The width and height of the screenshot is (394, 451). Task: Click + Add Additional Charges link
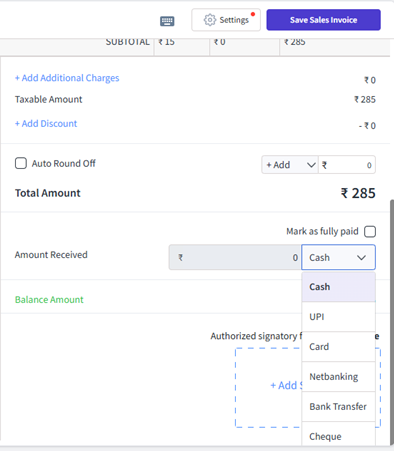(x=67, y=78)
